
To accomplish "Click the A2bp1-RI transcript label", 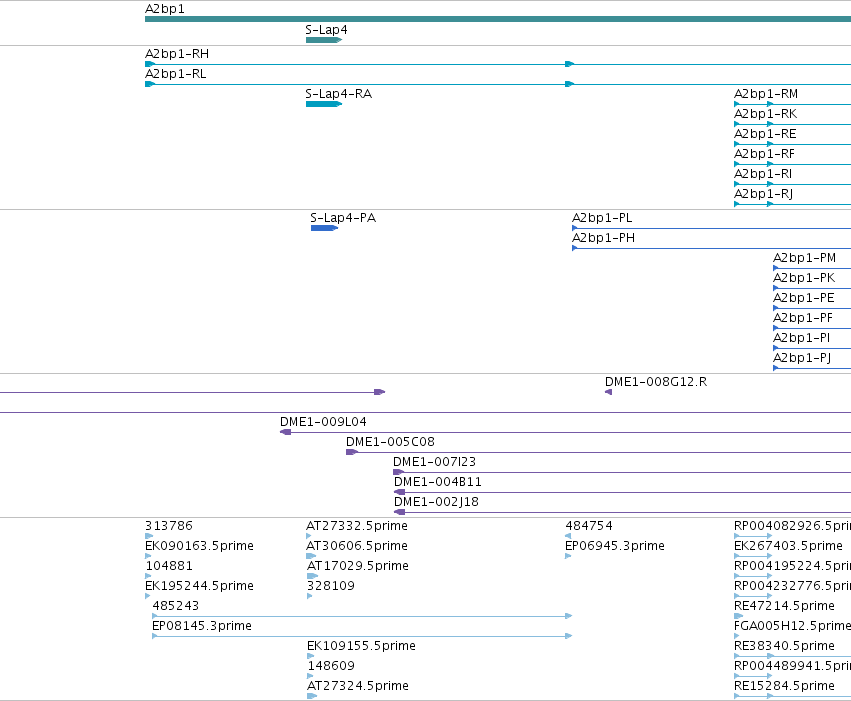I will [x=763, y=174].
